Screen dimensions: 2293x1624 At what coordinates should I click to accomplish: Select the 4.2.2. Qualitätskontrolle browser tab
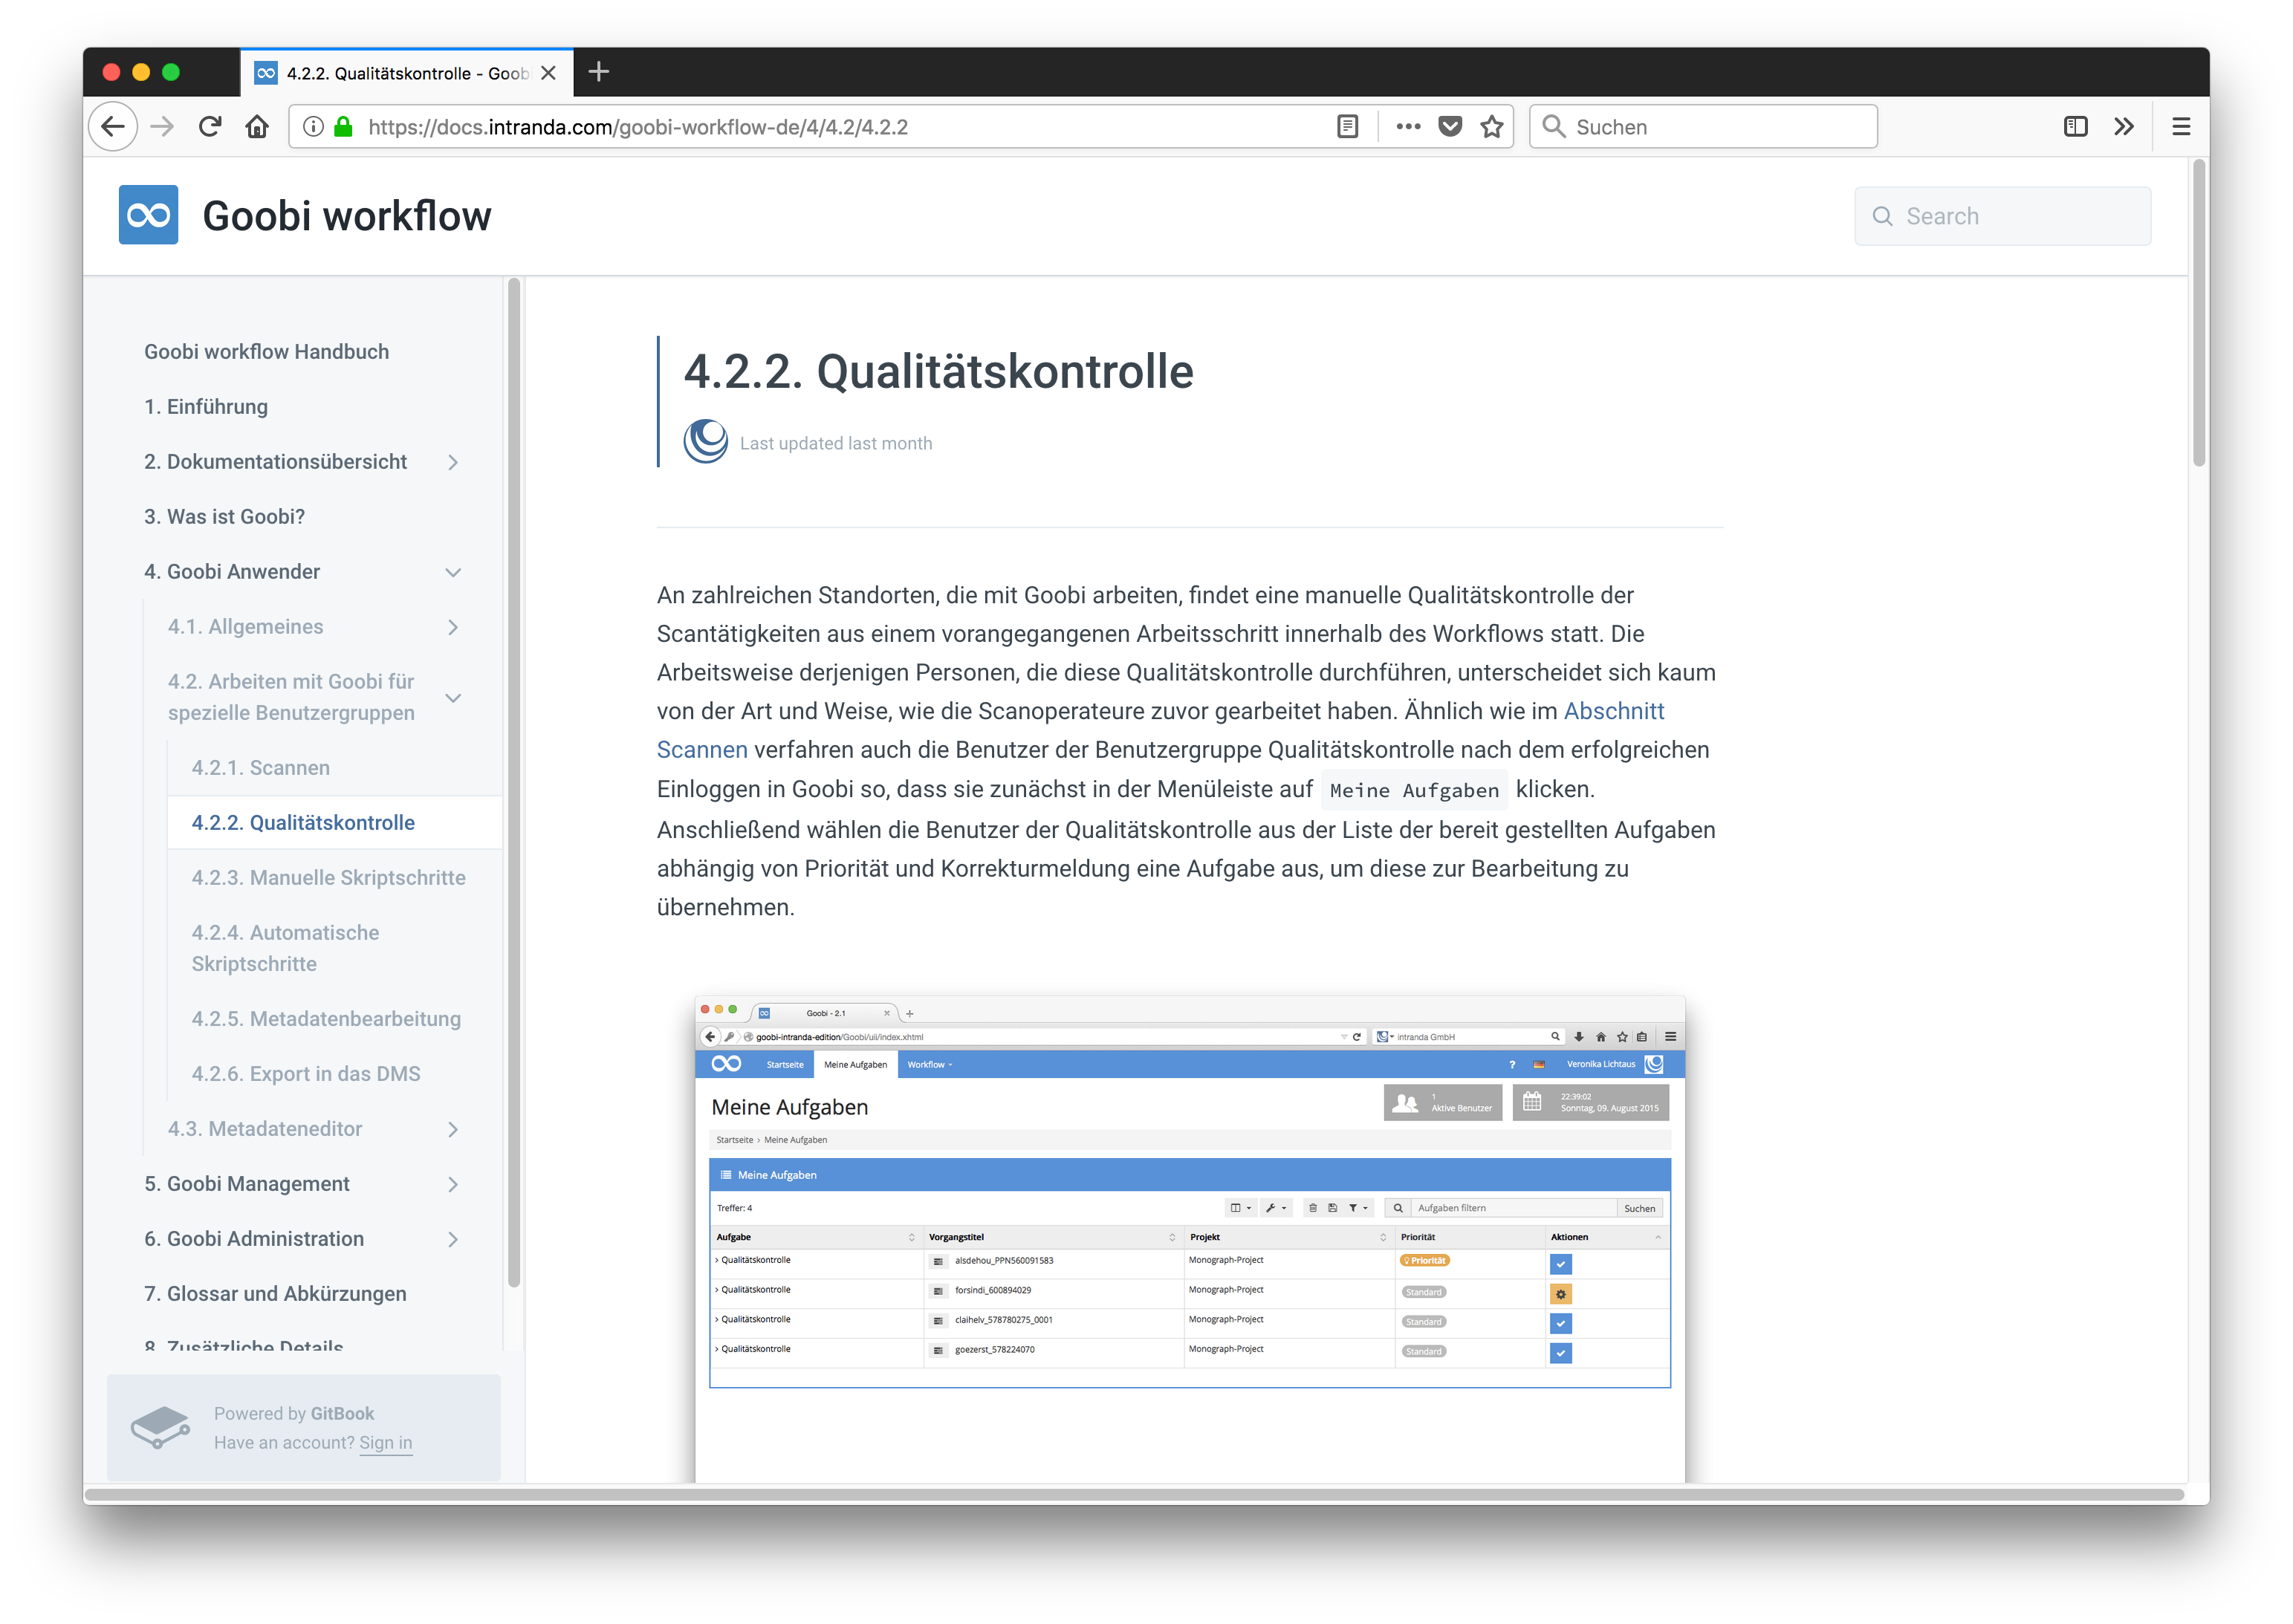point(406,73)
